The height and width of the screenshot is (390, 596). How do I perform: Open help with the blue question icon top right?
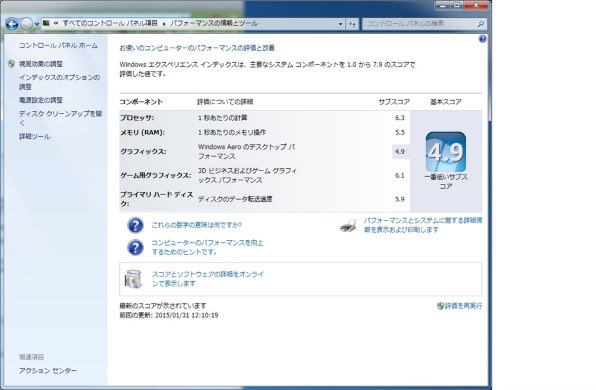pyautogui.click(x=482, y=39)
